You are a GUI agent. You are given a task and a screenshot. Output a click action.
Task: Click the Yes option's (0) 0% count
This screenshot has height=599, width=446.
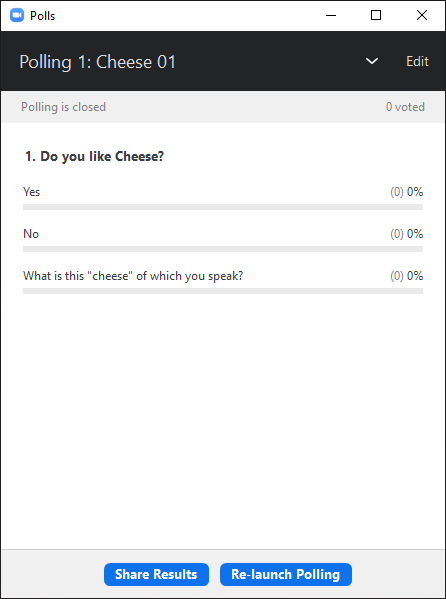(x=407, y=192)
